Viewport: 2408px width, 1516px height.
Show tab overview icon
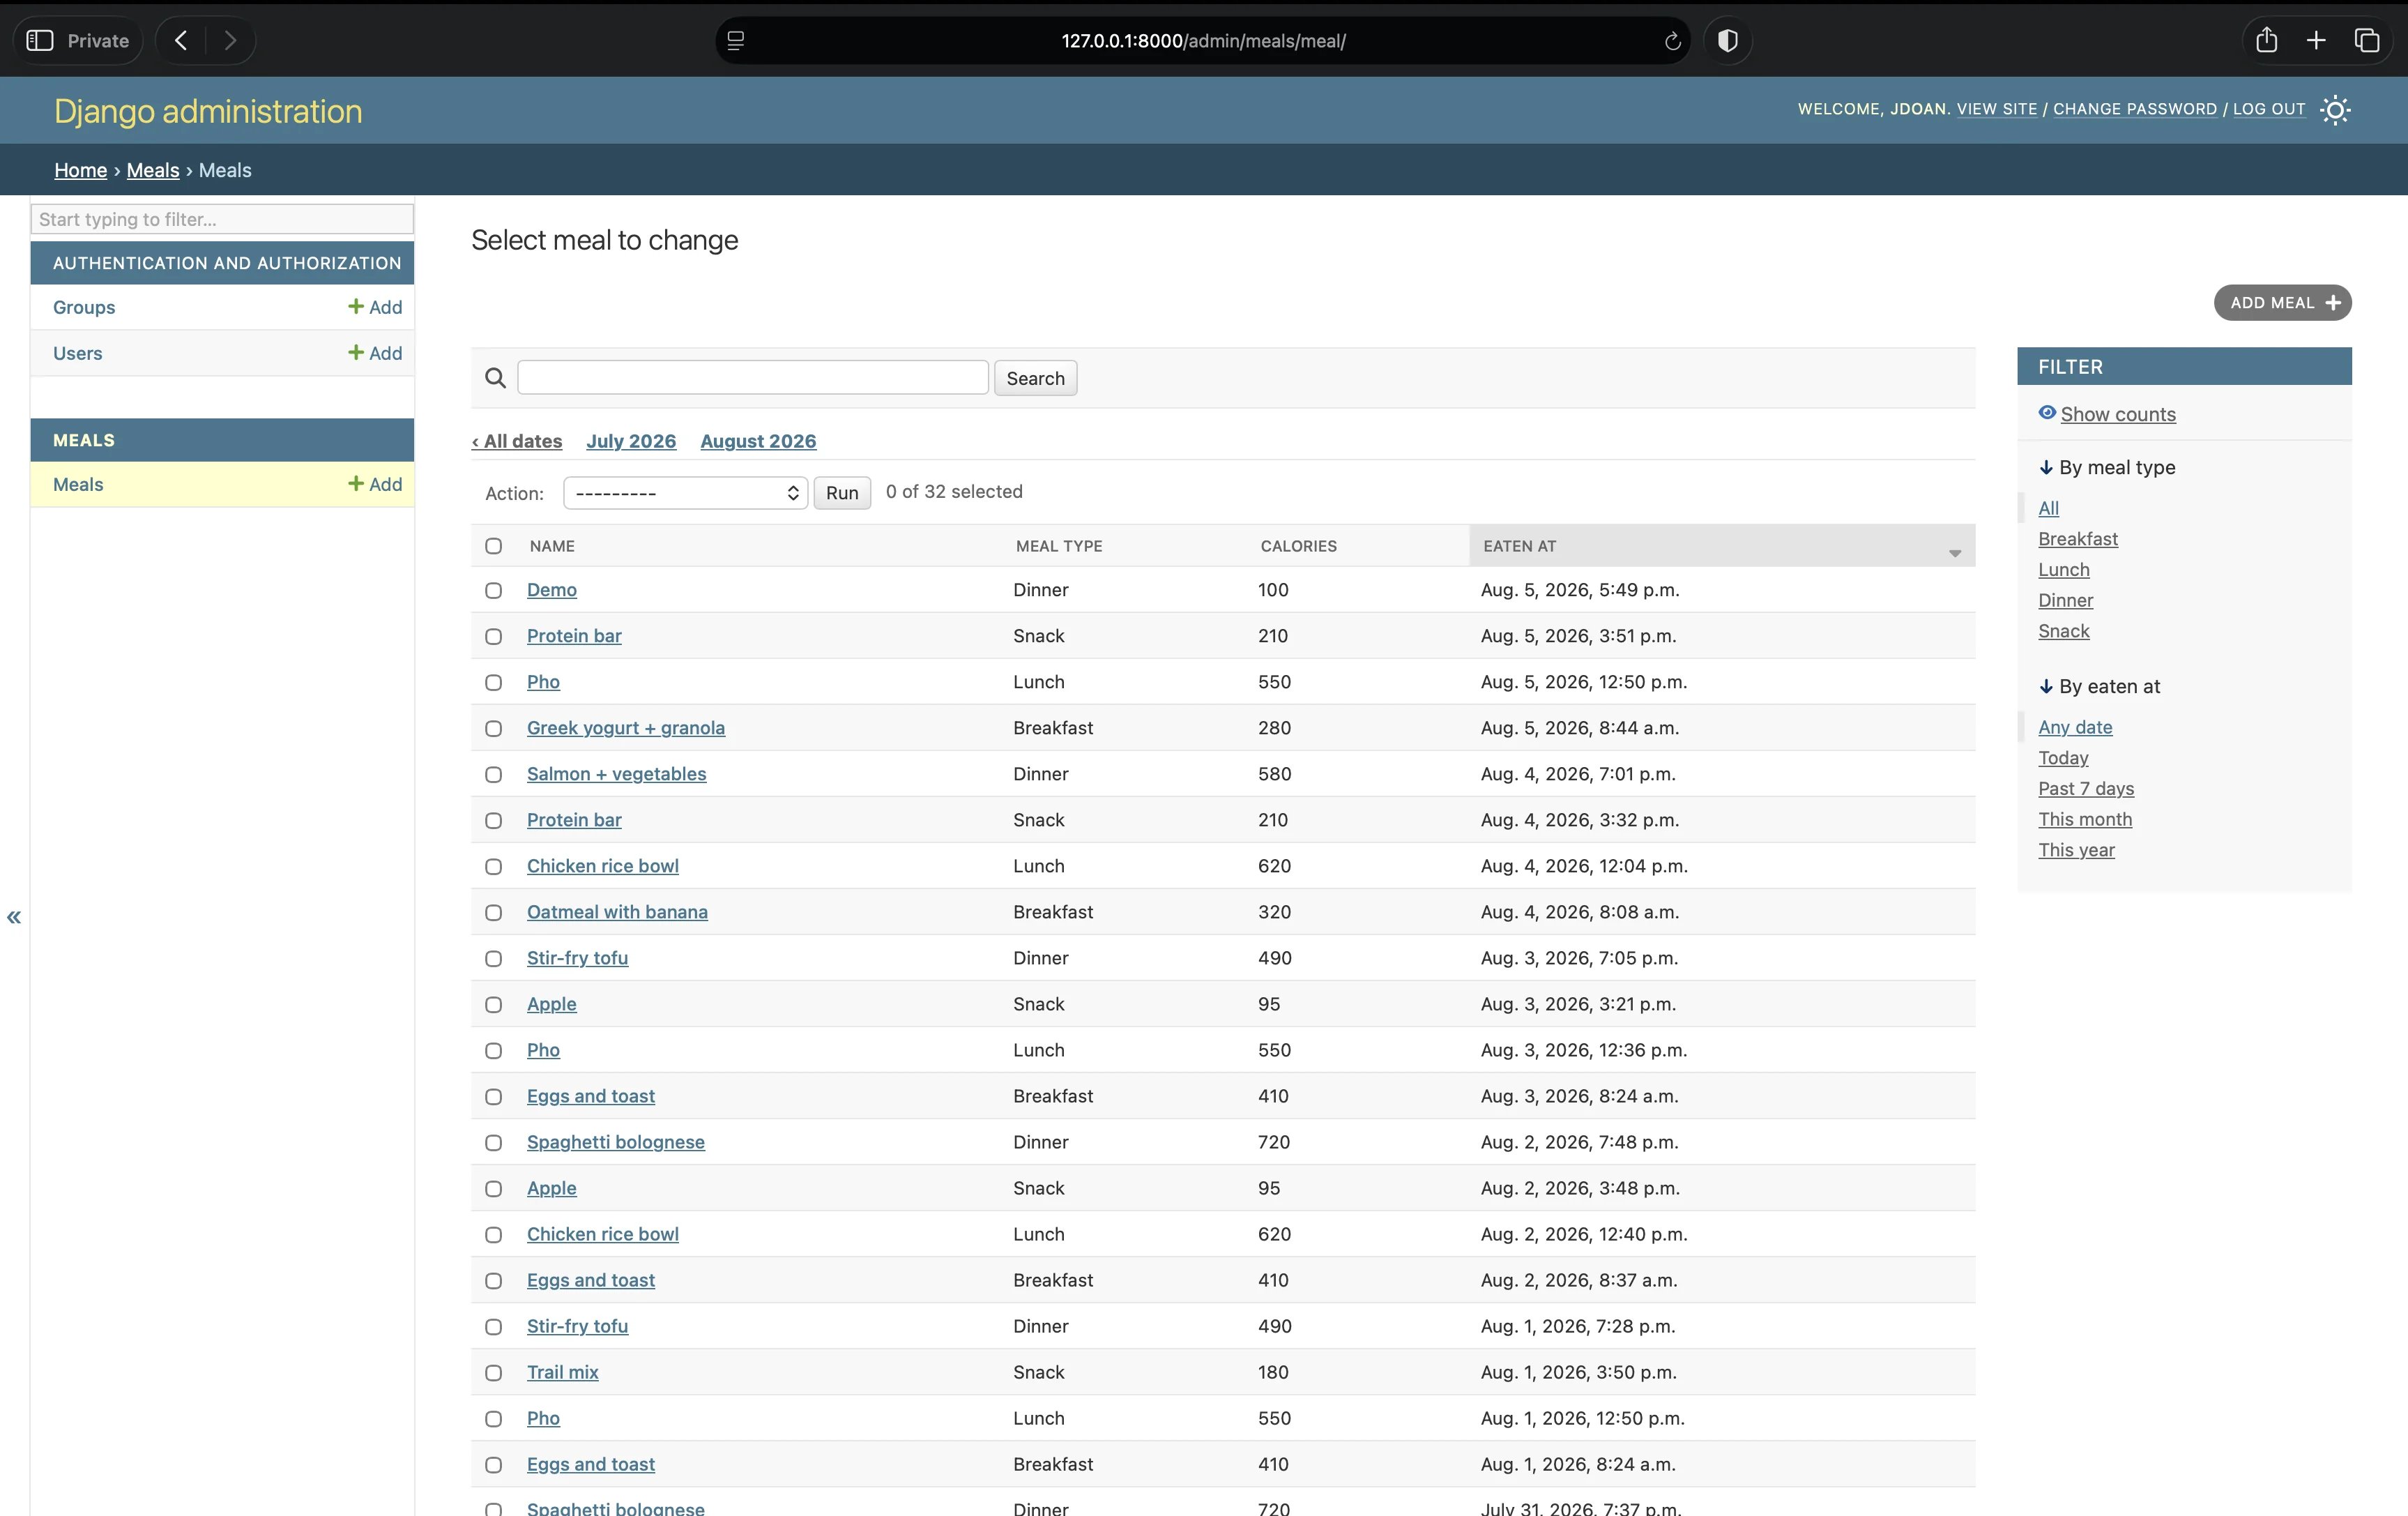click(2366, 41)
